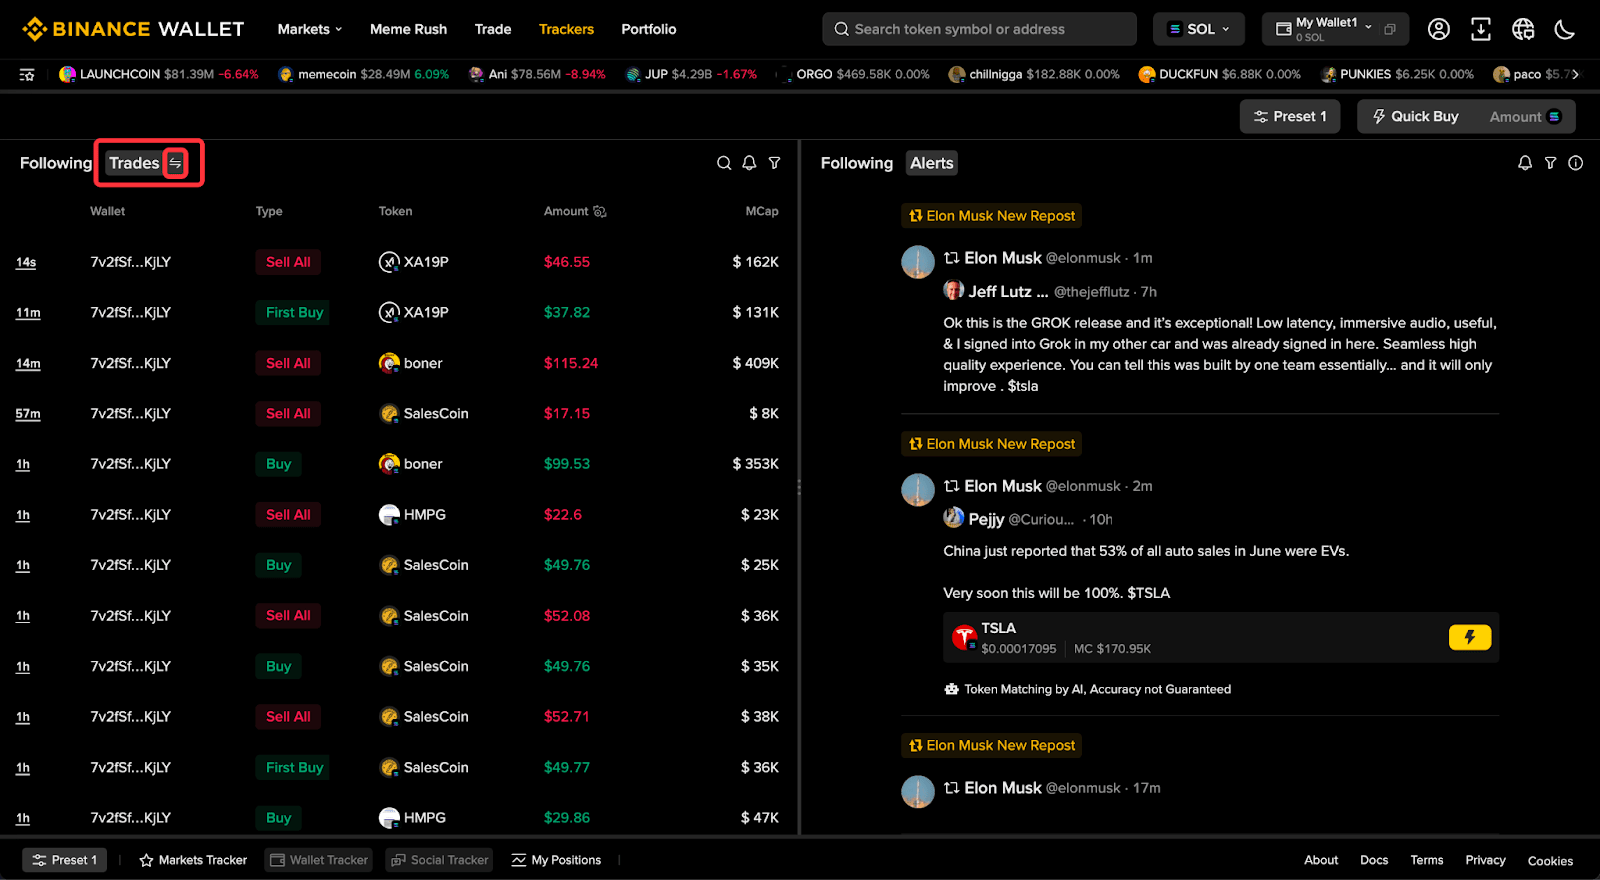This screenshot has height=880, width=1600.
Task: Click the Quick Buy button
Action: (1415, 116)
